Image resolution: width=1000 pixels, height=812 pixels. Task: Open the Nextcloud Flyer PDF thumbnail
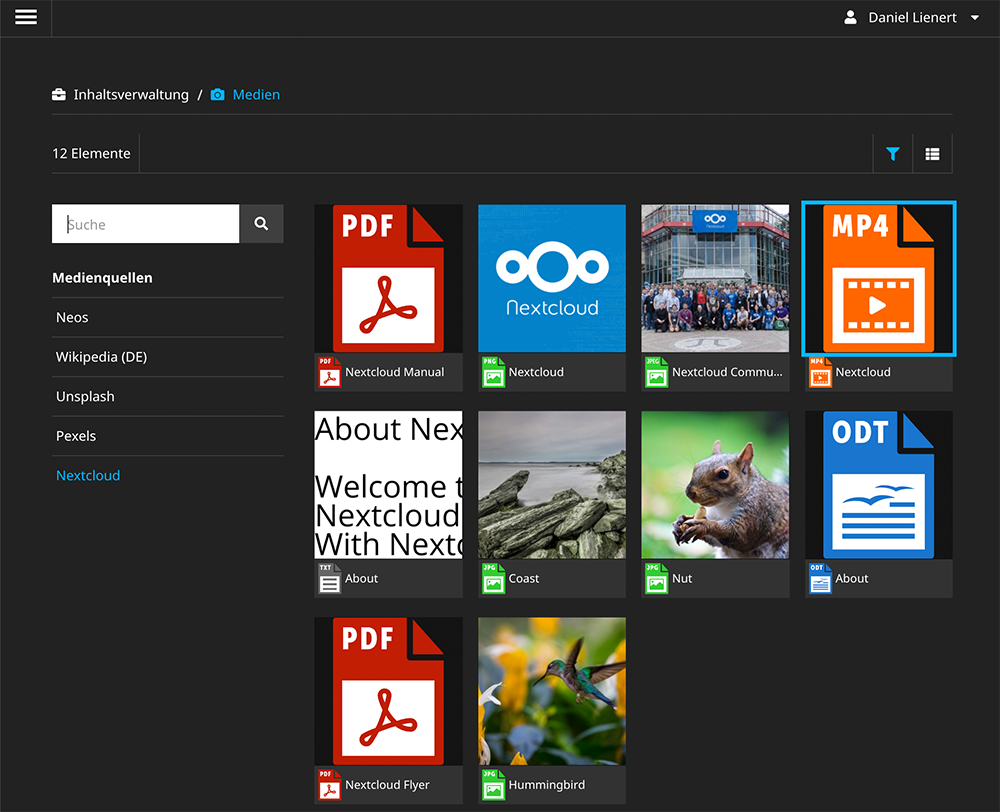pos(388,691)
